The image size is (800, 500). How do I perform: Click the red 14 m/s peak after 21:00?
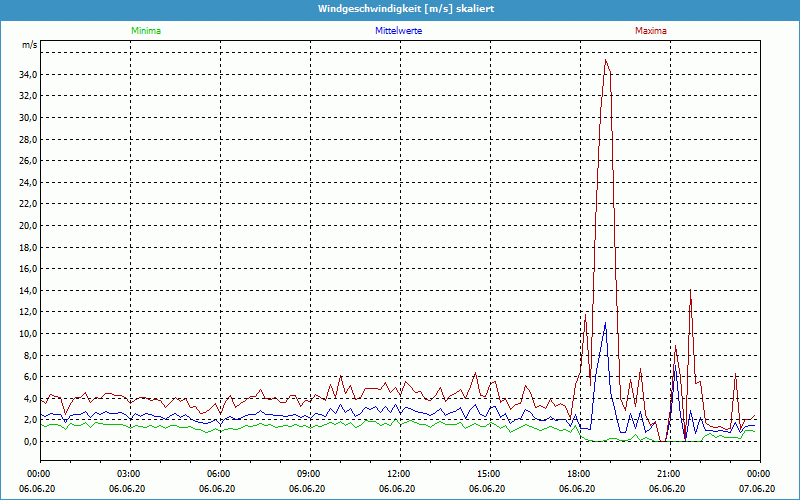690,291
